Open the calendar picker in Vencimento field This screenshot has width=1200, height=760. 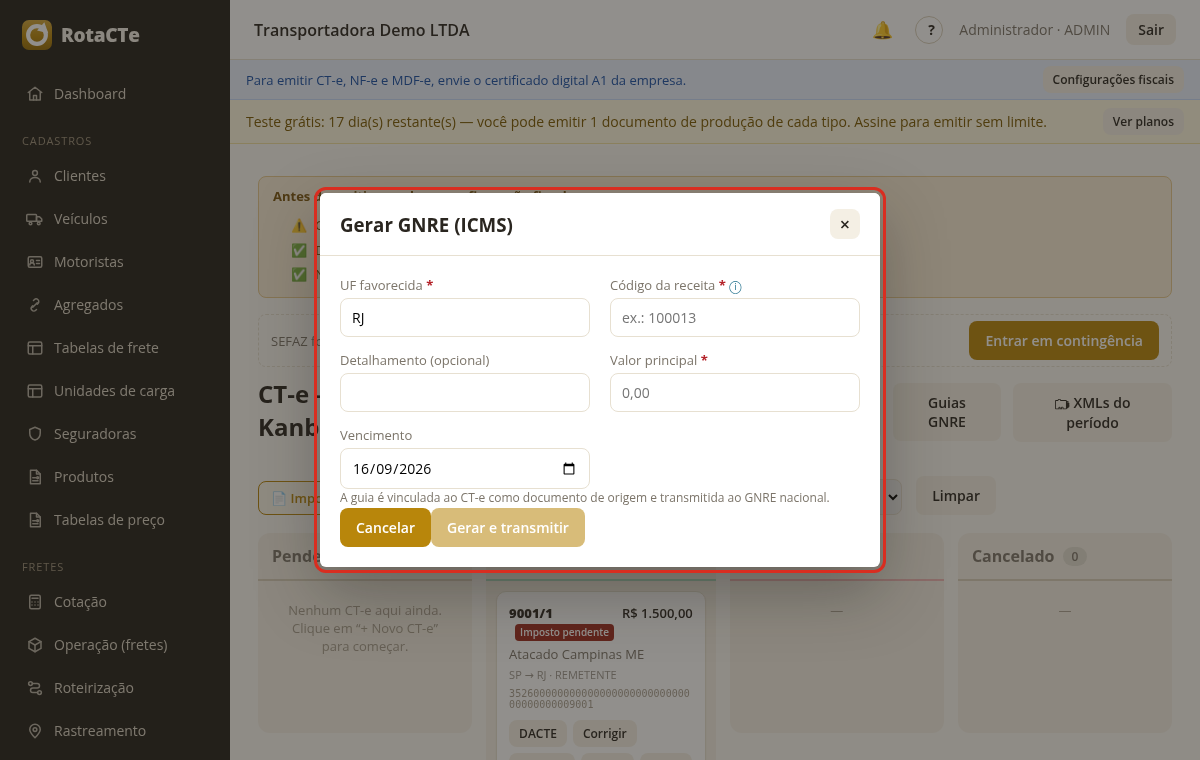click(569, 468)
